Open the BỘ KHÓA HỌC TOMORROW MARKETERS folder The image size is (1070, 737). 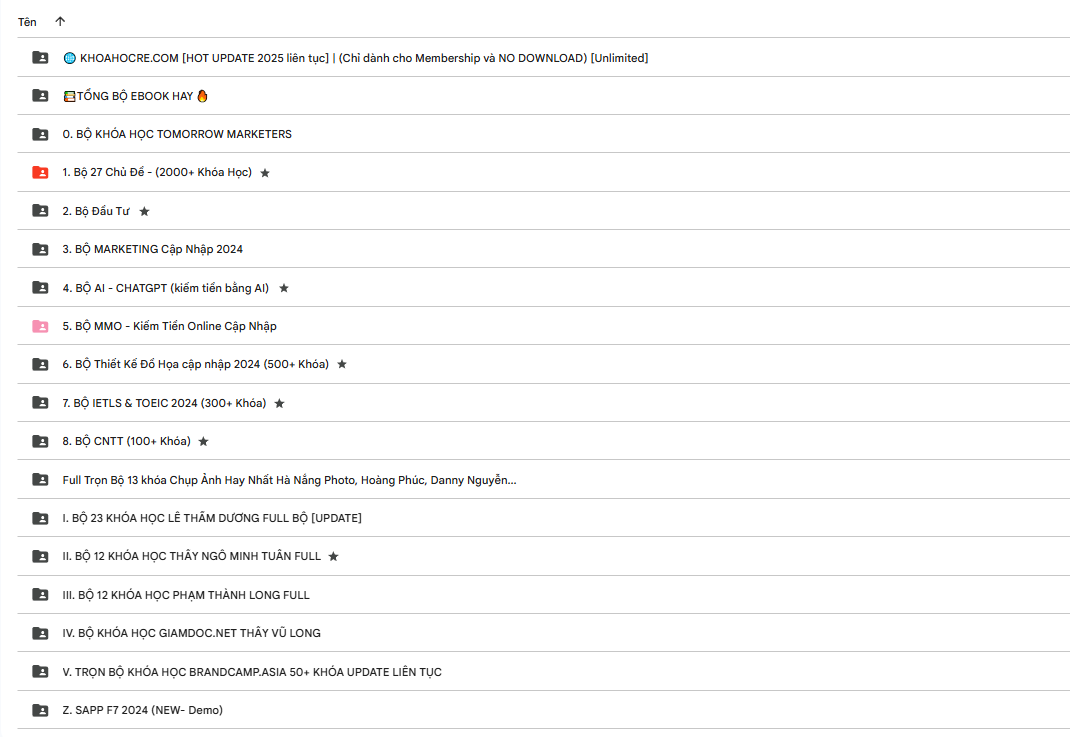click(176, 134)
